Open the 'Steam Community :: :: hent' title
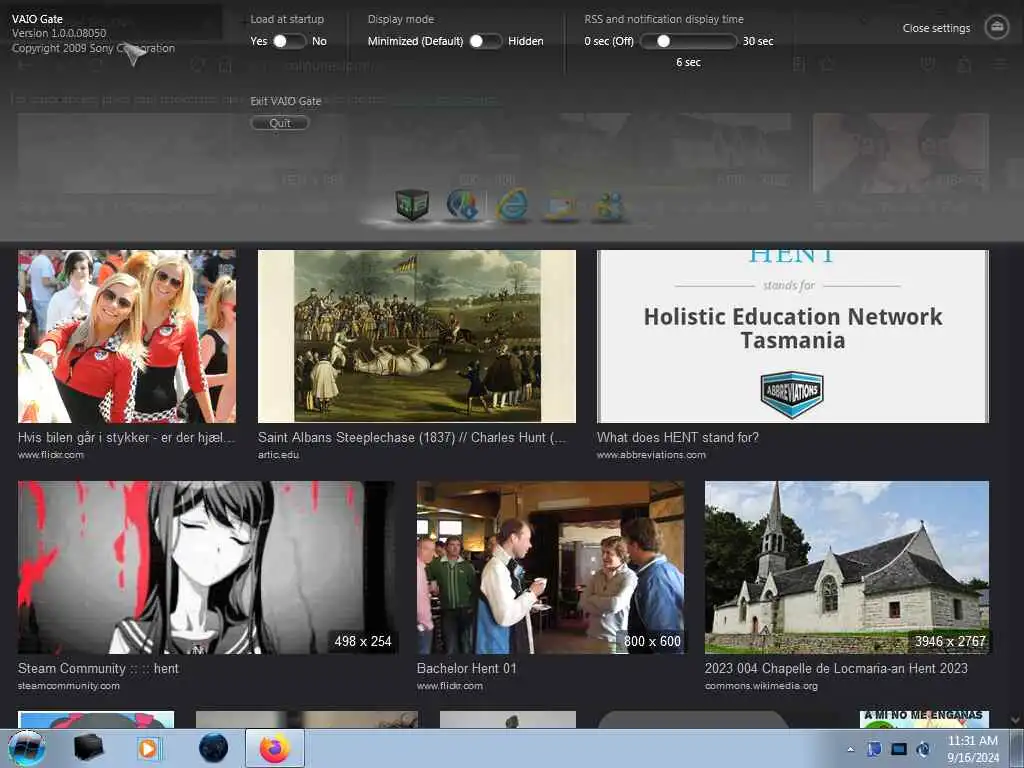The width and height of the screenshot is (1024, 768). pyautogui.click(x=98, y=669)
